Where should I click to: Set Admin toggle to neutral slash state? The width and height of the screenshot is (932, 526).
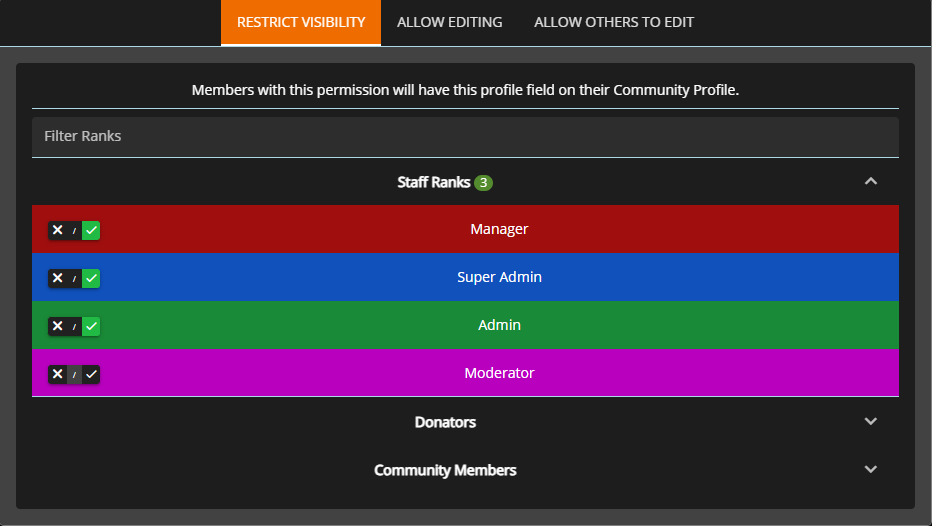pos(74,326)
